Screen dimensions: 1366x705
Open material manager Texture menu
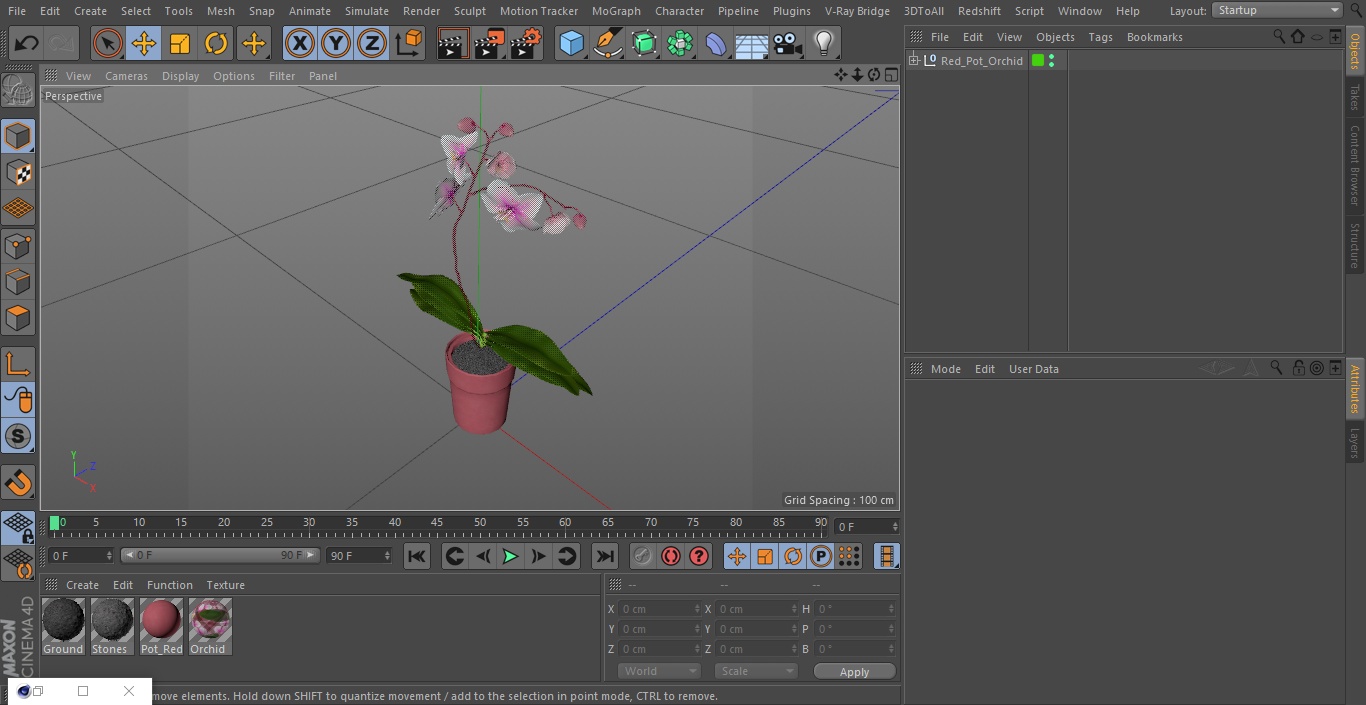click(x=225, y=585)
